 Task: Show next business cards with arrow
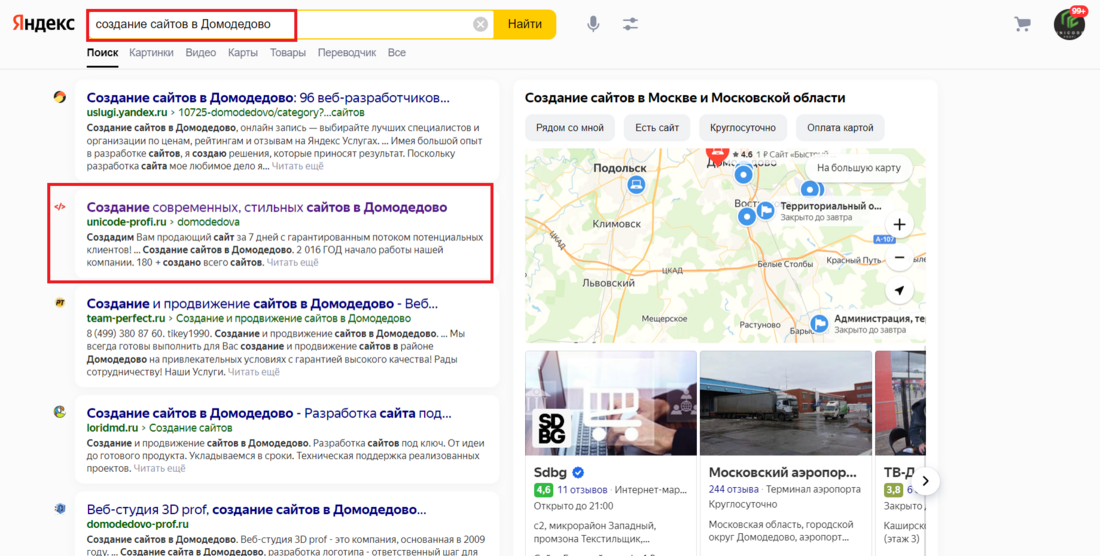pyautogui.click(x=925, y=481)
